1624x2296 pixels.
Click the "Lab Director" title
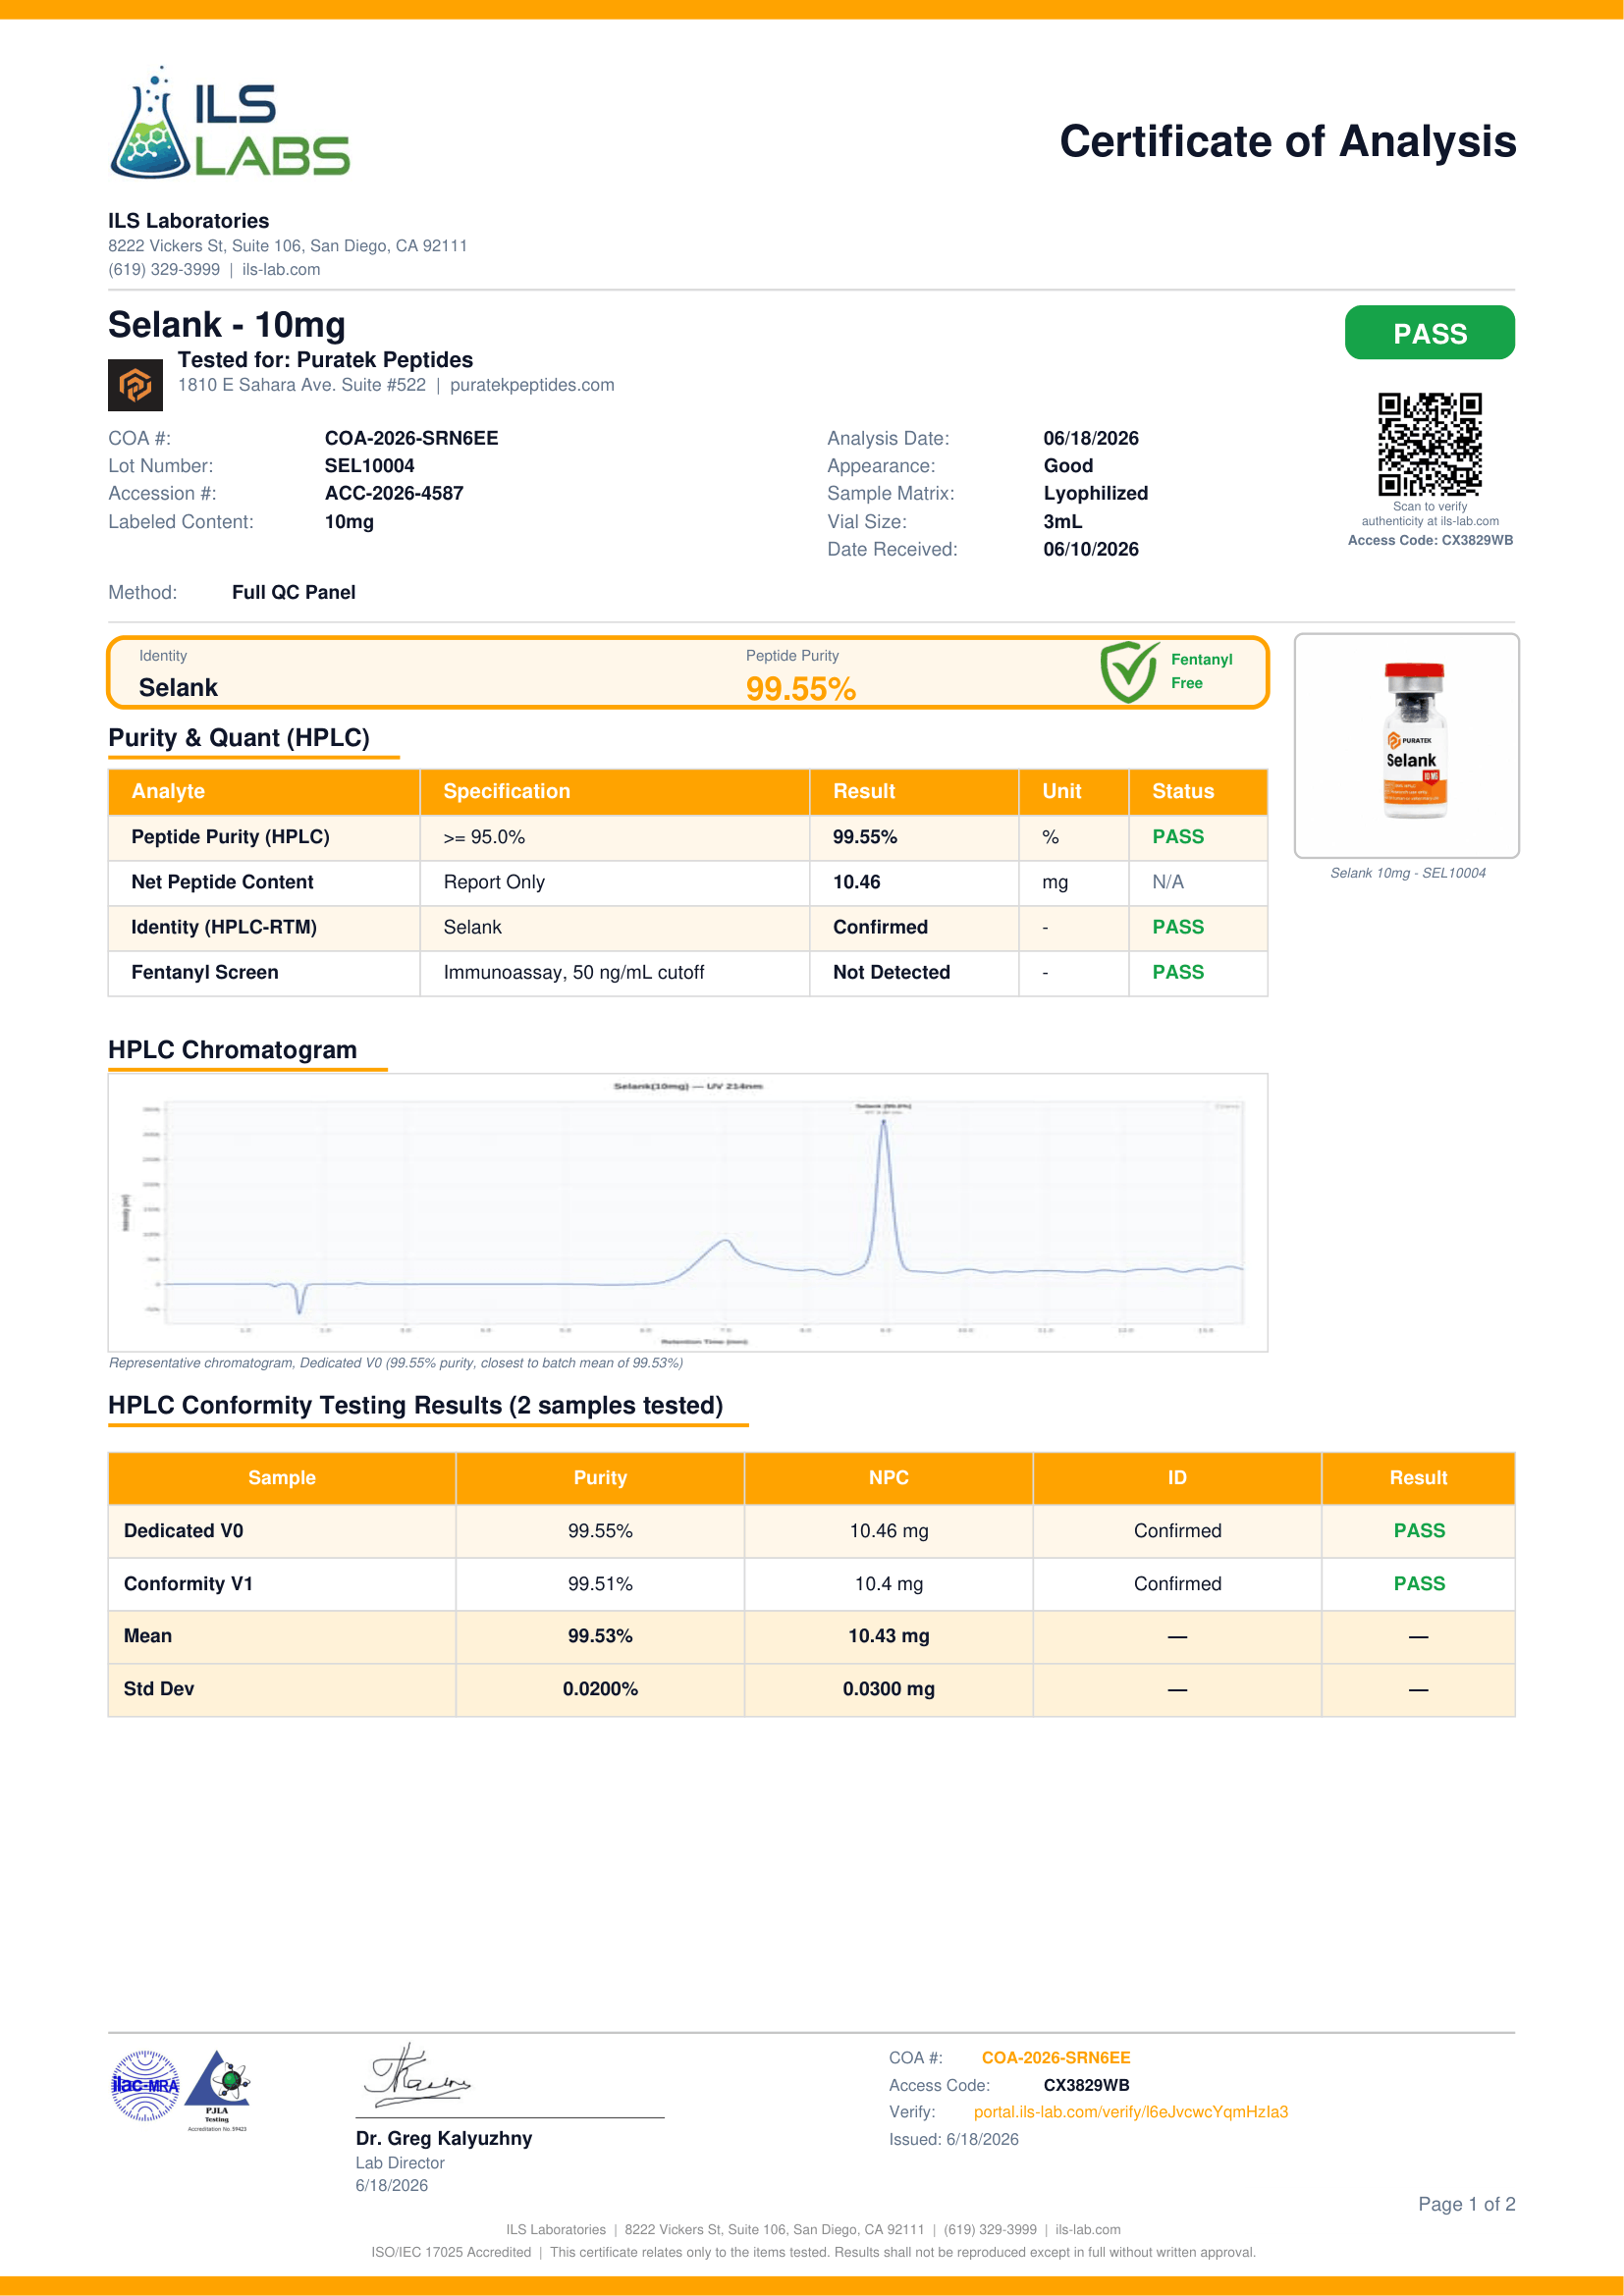coord(400,2163)
